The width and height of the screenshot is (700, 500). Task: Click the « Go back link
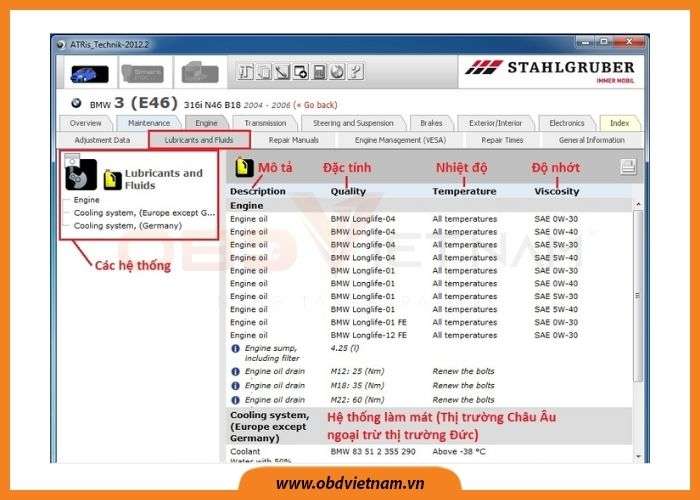317,105
